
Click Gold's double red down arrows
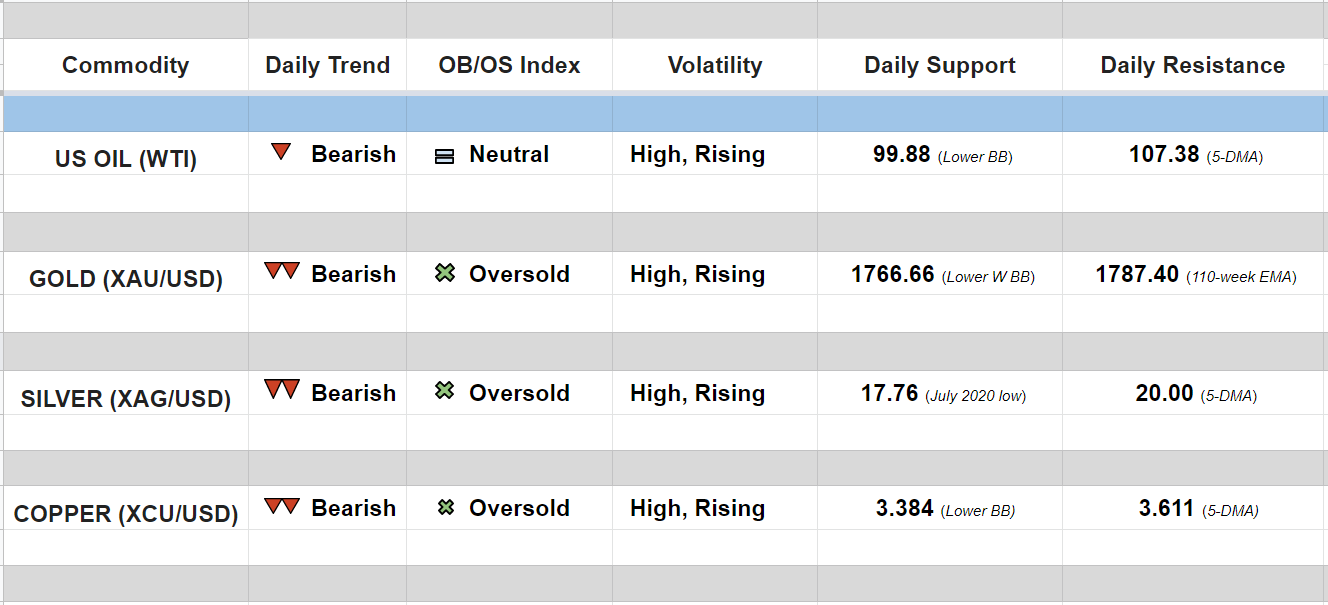pyautogui.click(x=281, y=271)
